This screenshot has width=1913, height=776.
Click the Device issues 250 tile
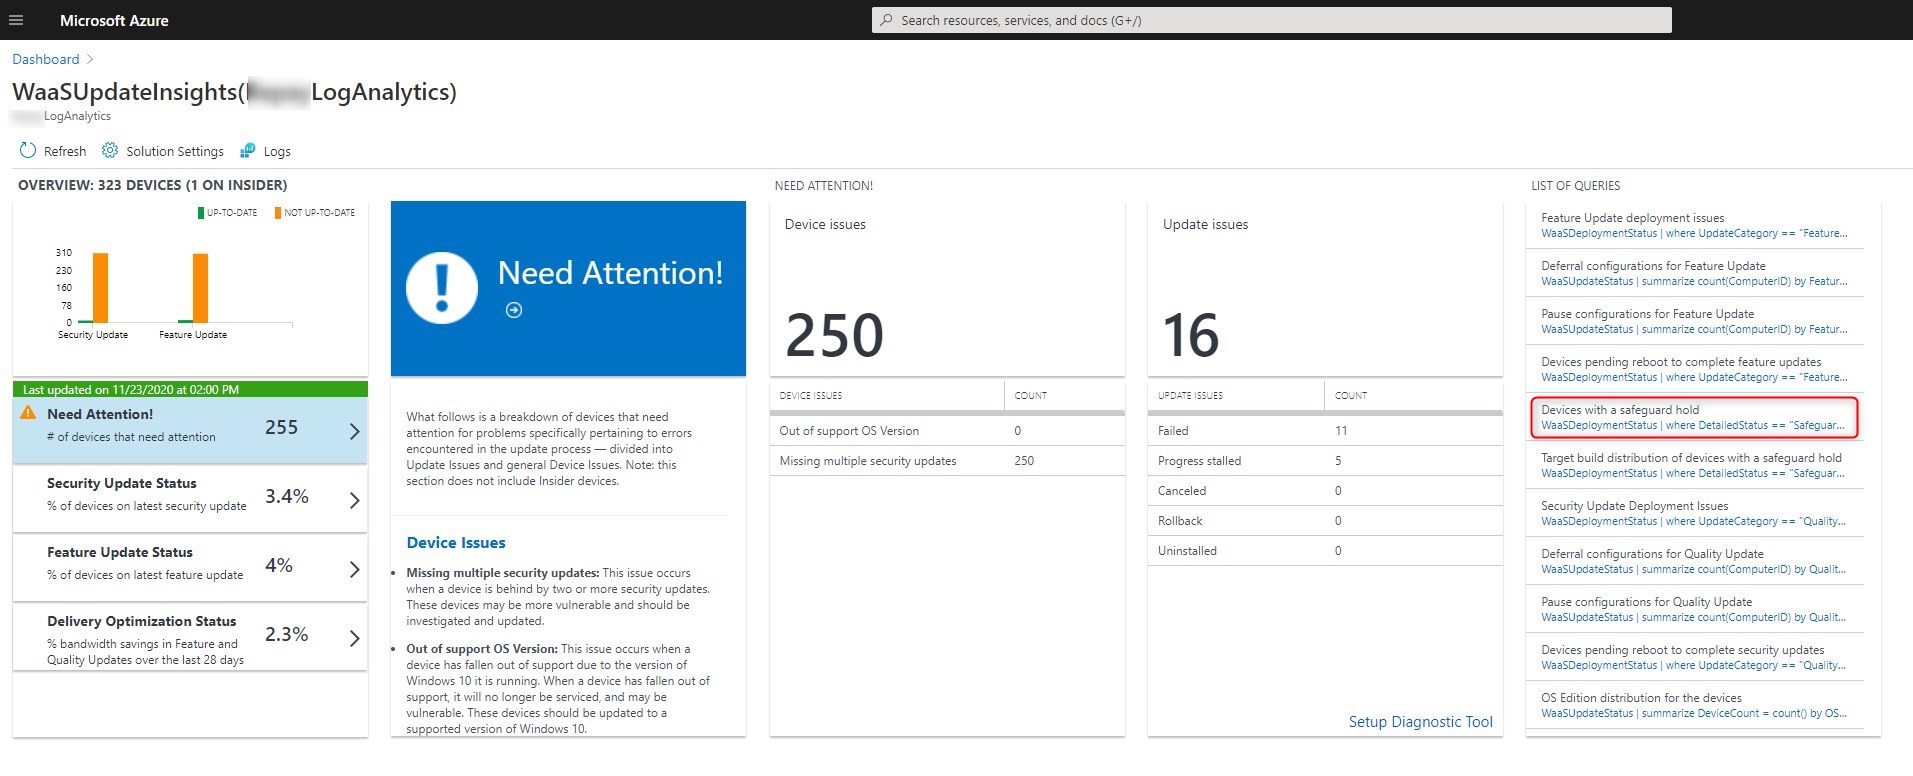(x=947, y=289)
